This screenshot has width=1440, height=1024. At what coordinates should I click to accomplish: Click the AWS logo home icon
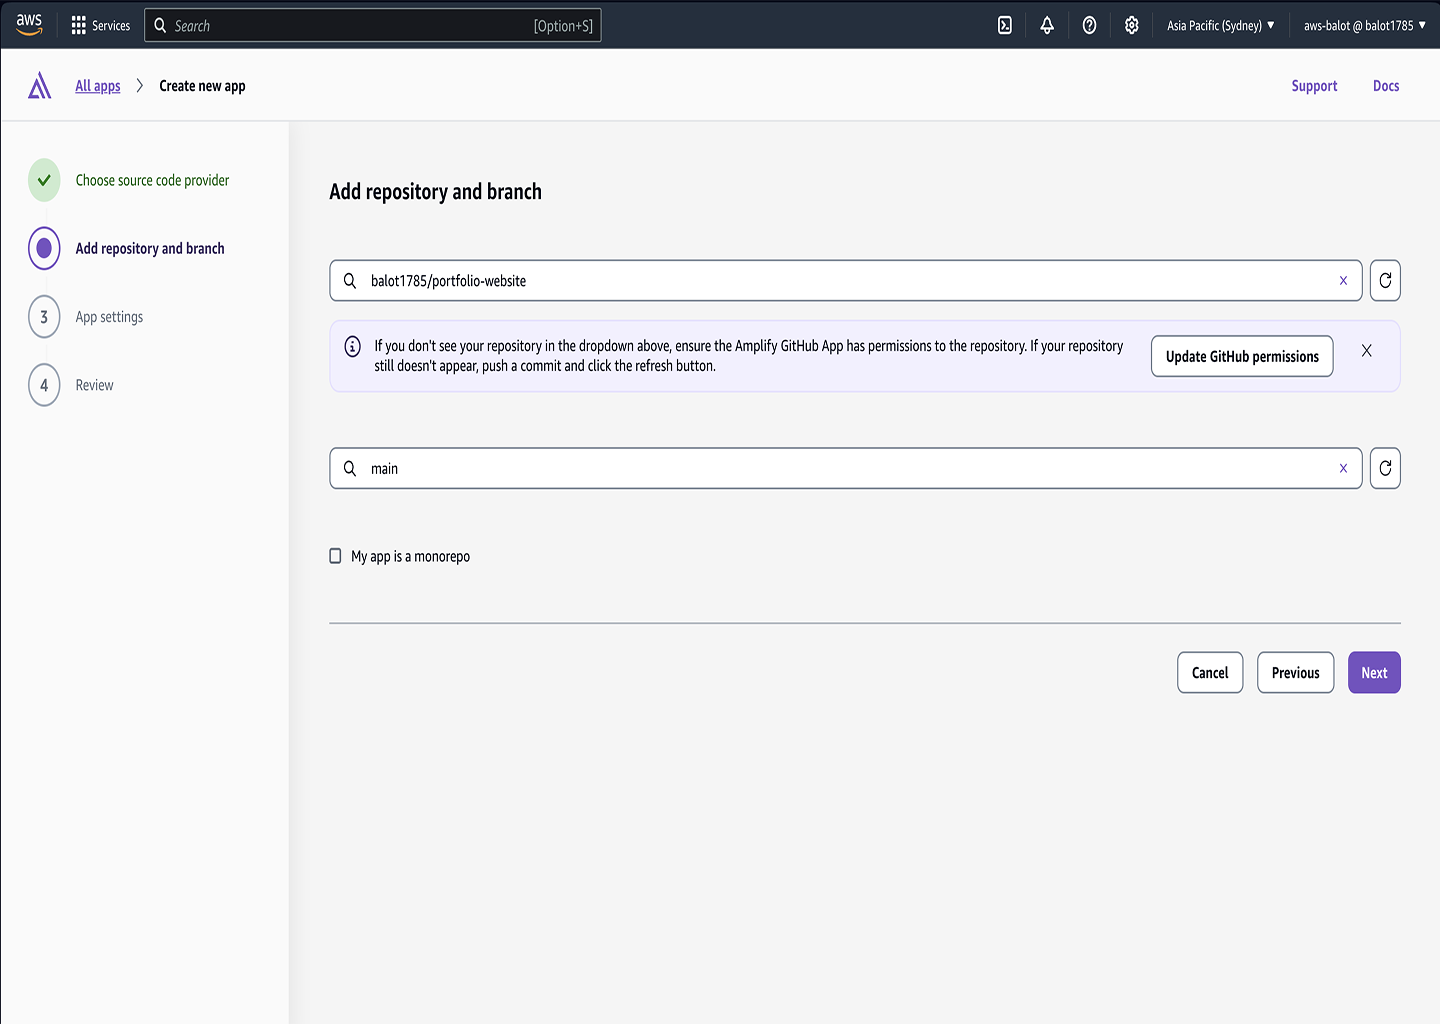coord(29,25)
